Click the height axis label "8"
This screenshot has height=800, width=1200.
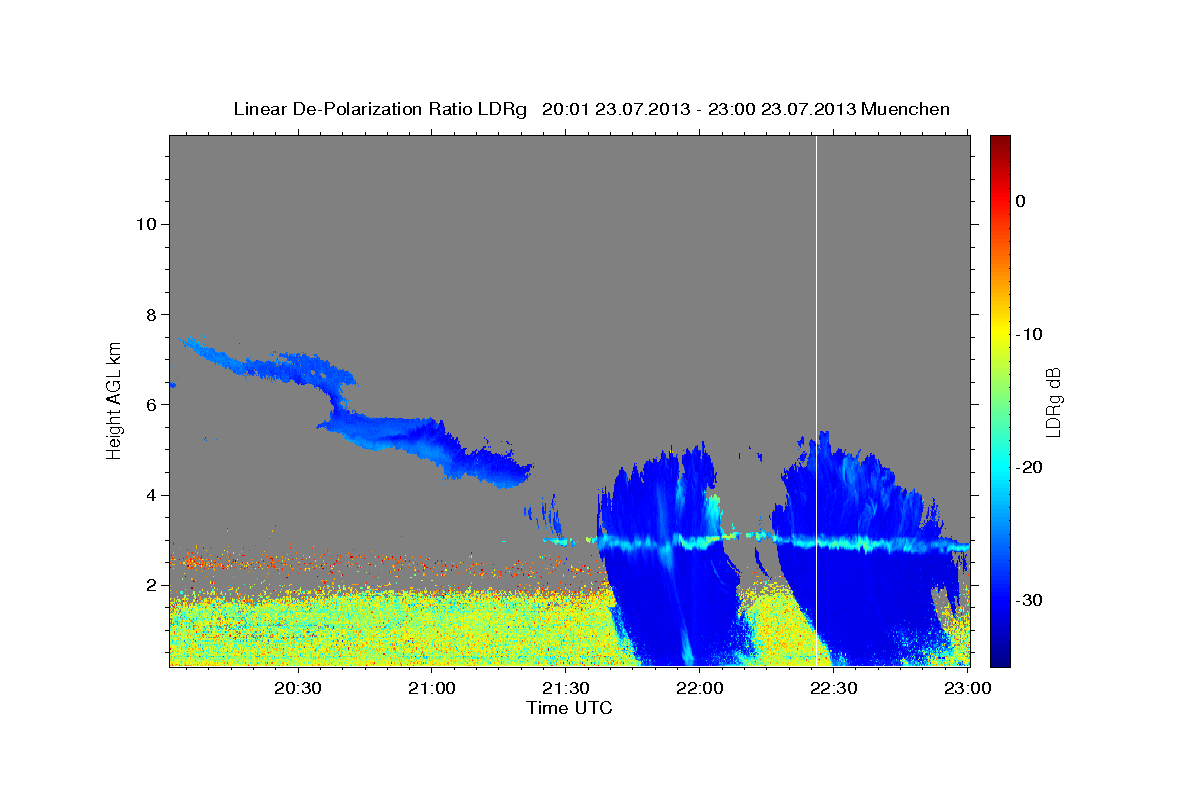[x=150, y=314]
